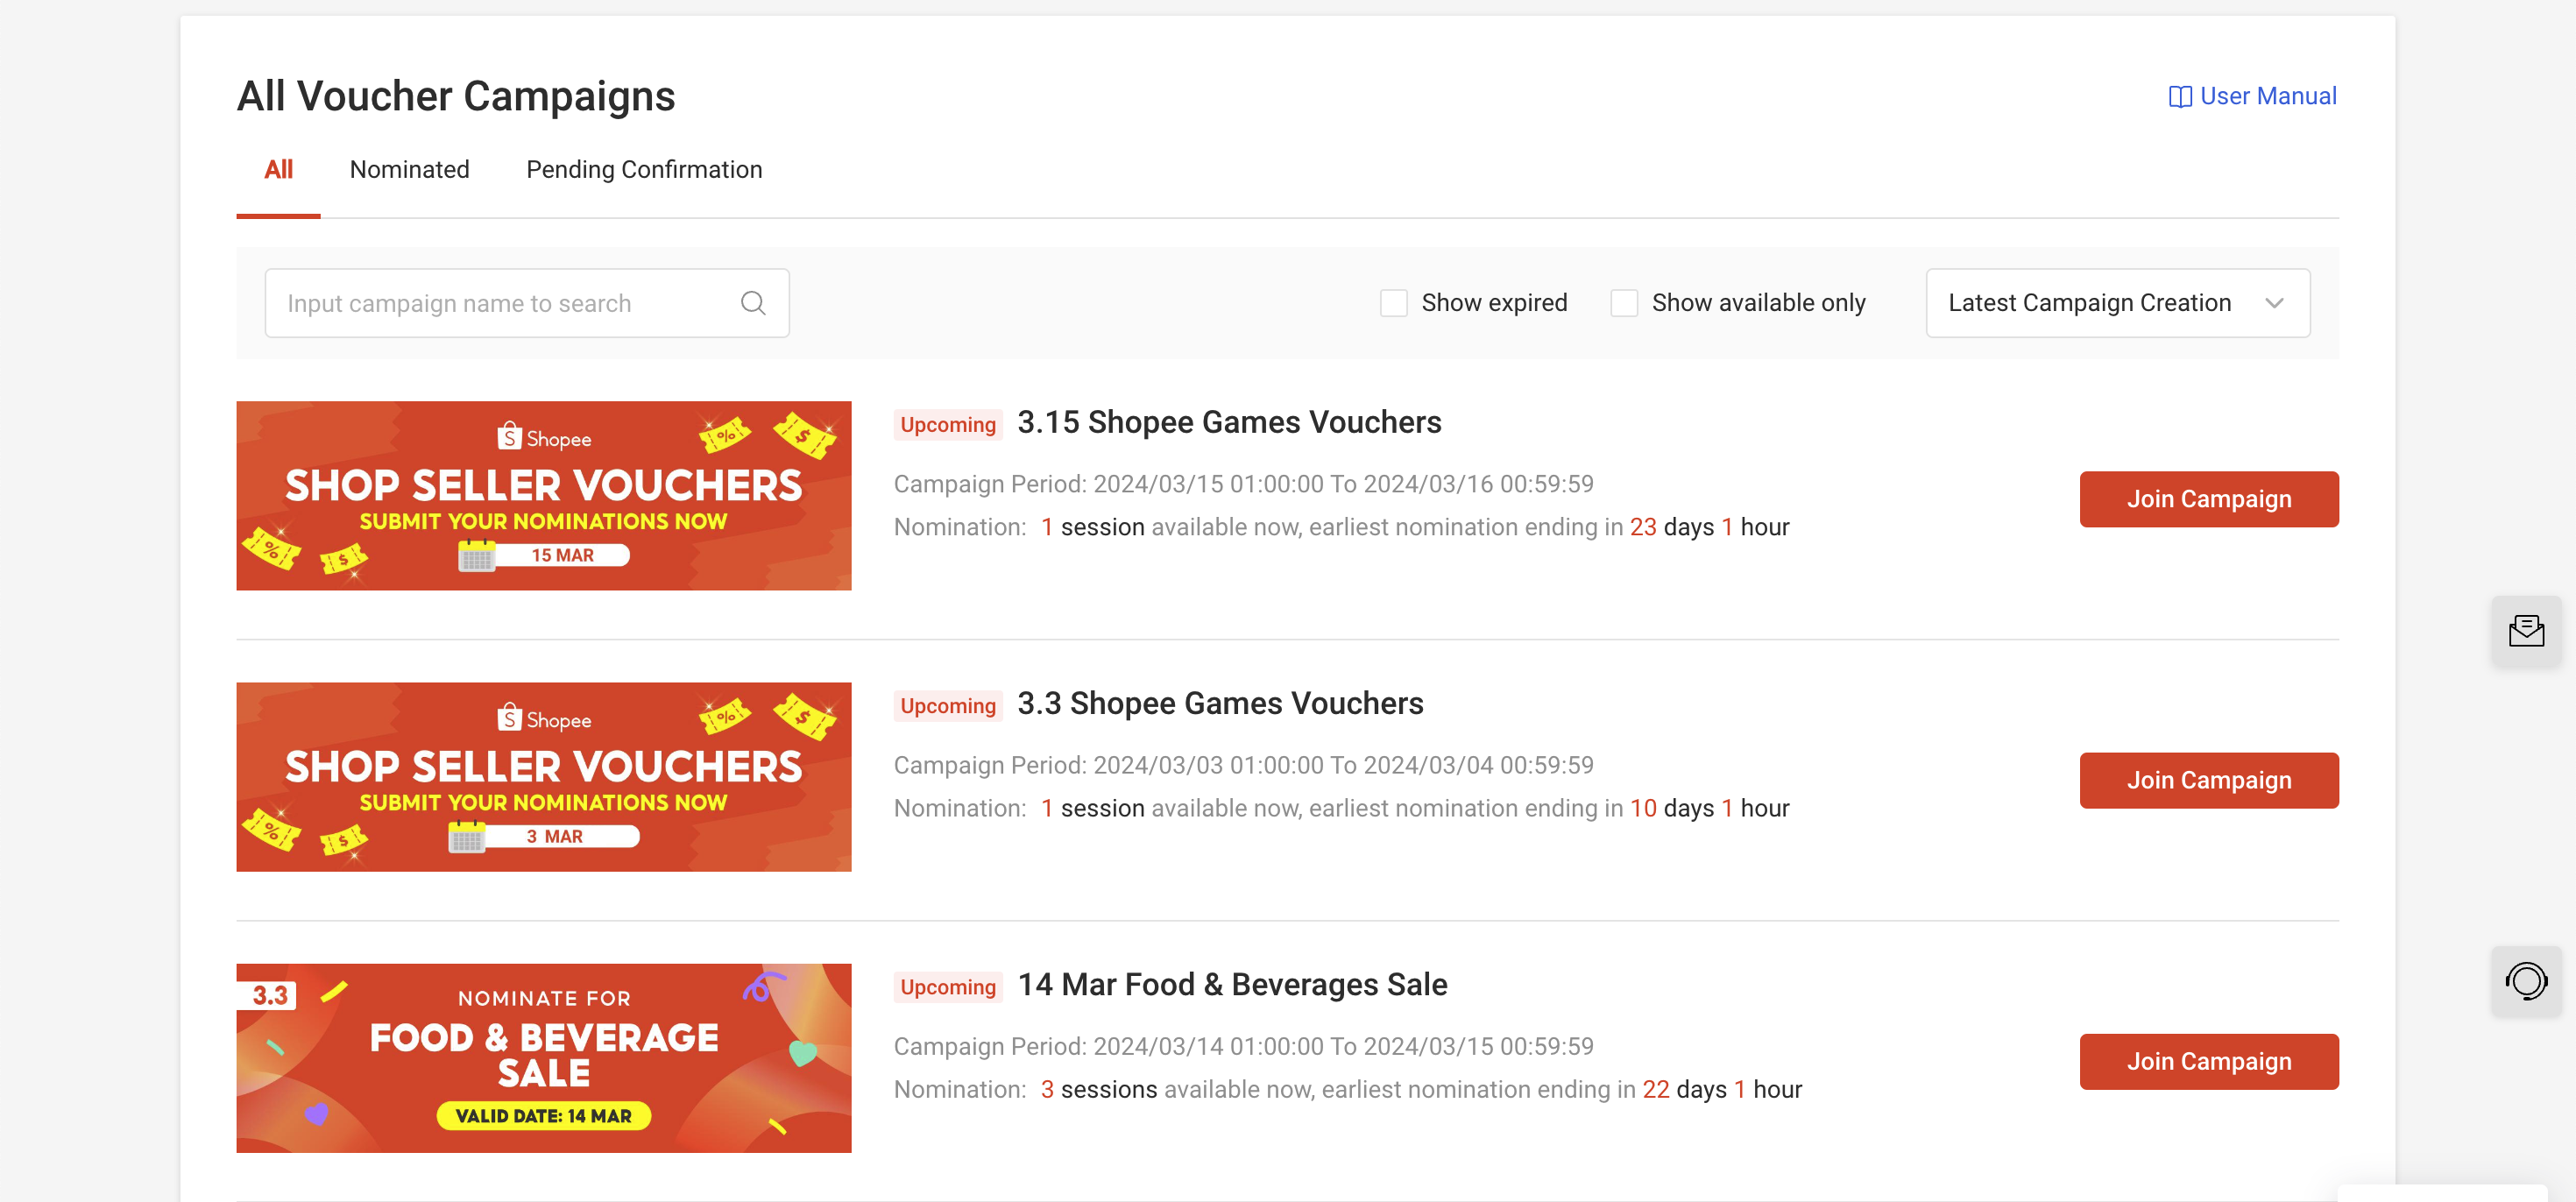Click the search magnifier icon
Screen dimensions: 2576x1202
click(753, 303)
